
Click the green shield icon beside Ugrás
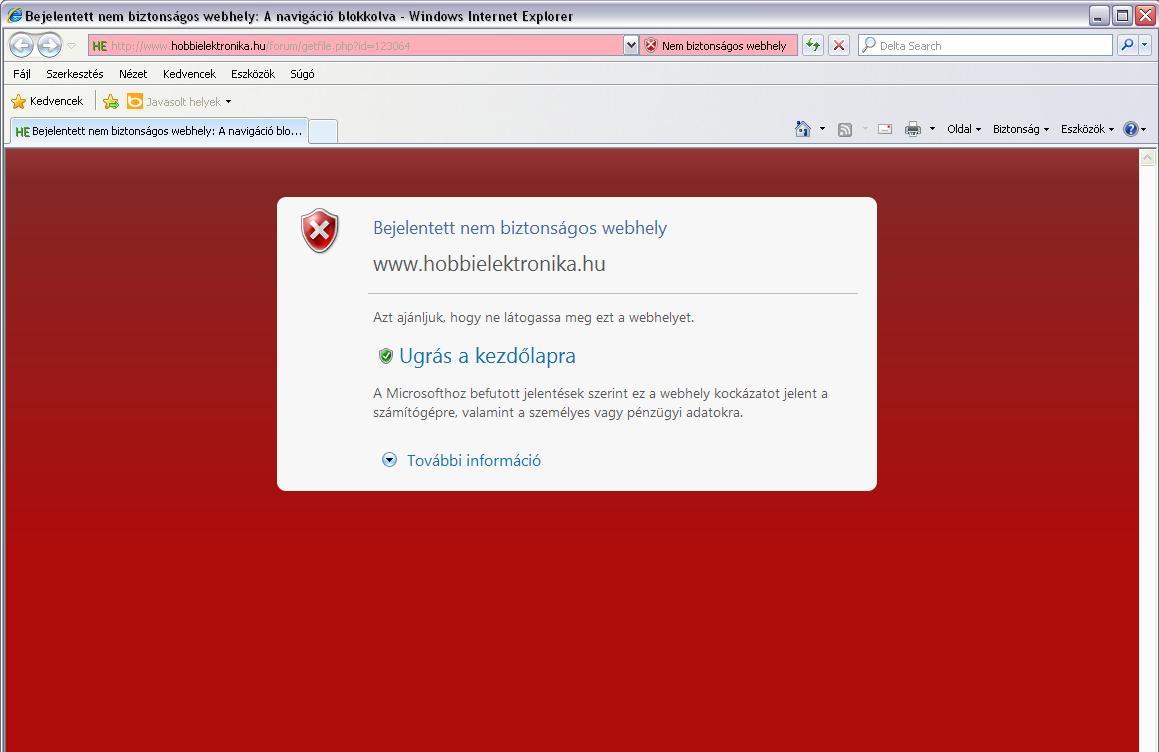pyautogui.click(x=386, y=356)
